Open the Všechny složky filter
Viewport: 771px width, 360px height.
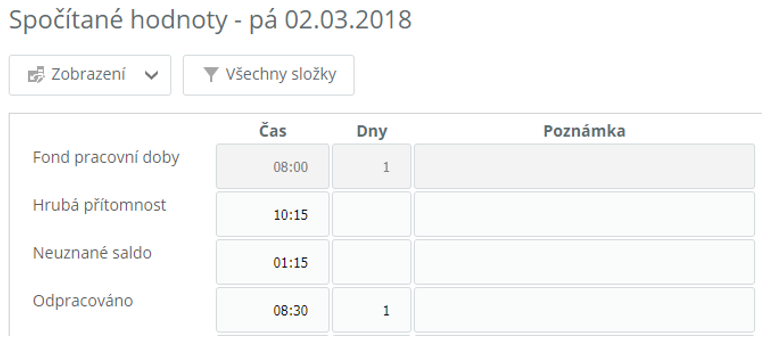[x=268, y=75]
